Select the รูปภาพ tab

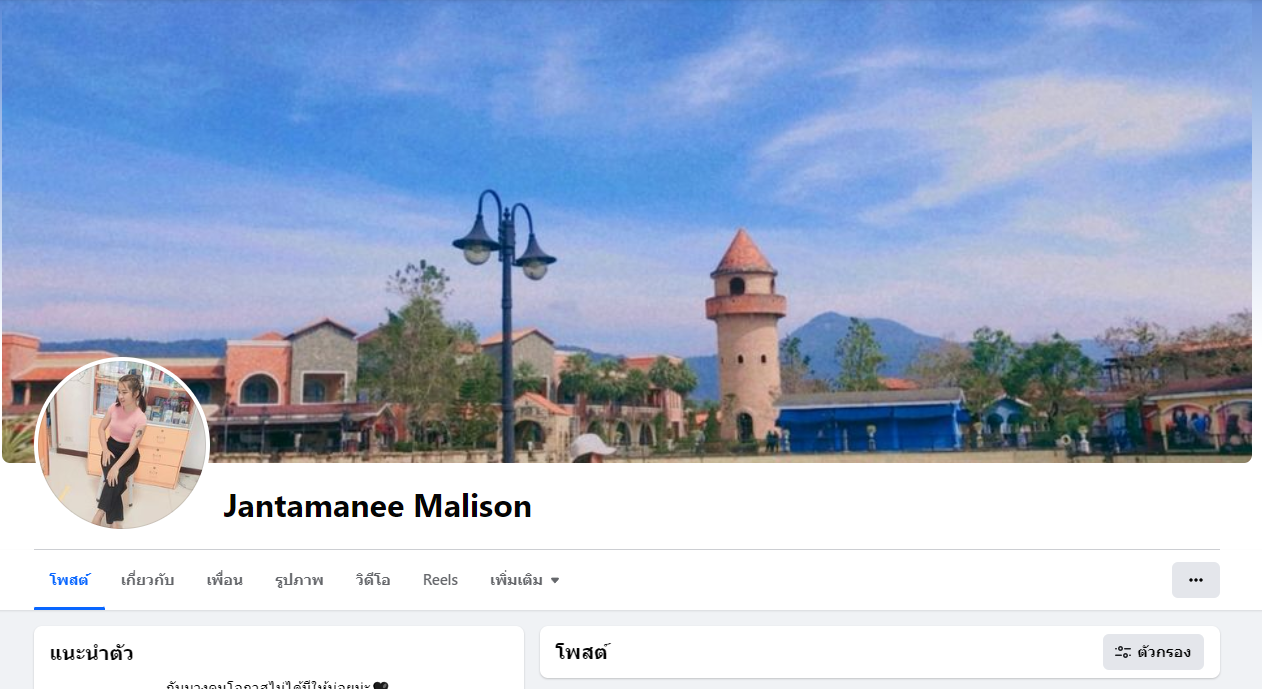pyautogui.click(x=299, y=580)
